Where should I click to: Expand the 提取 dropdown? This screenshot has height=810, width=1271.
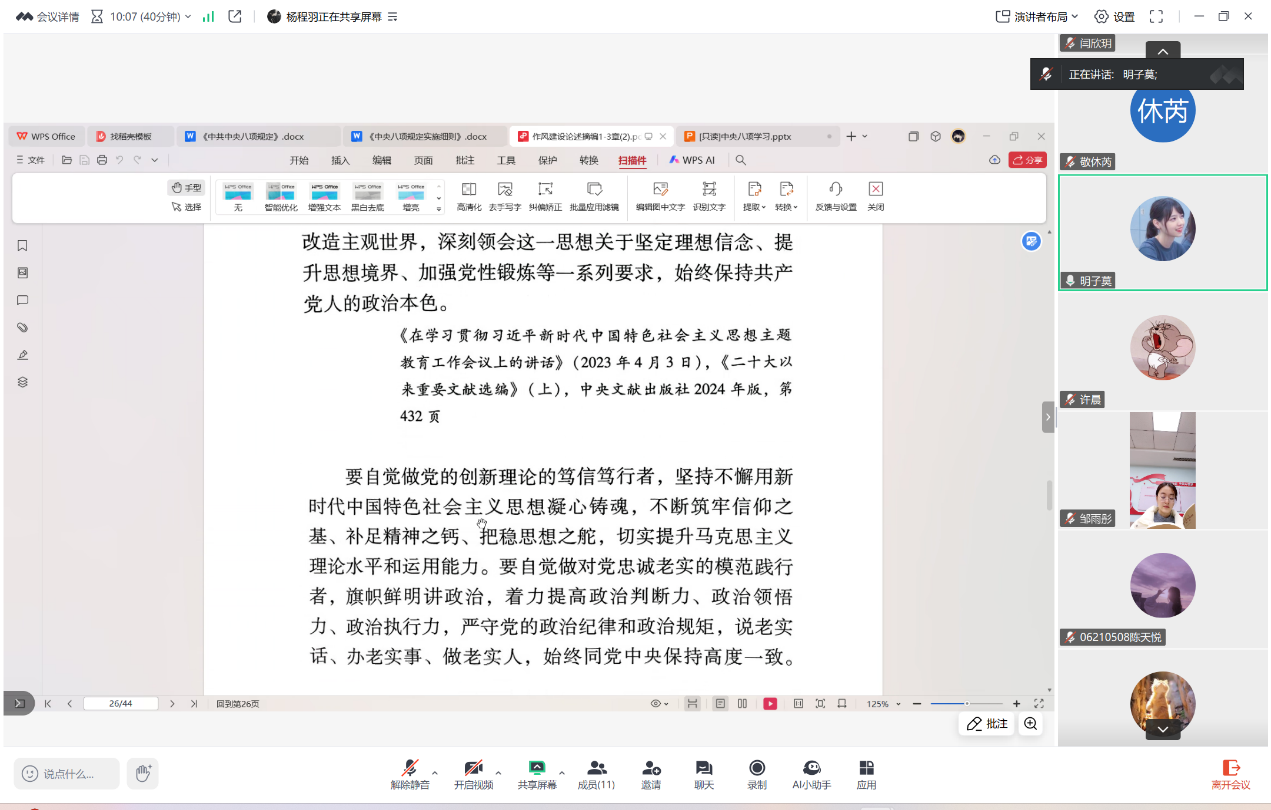pyautogui.click(x=754, y=194)
